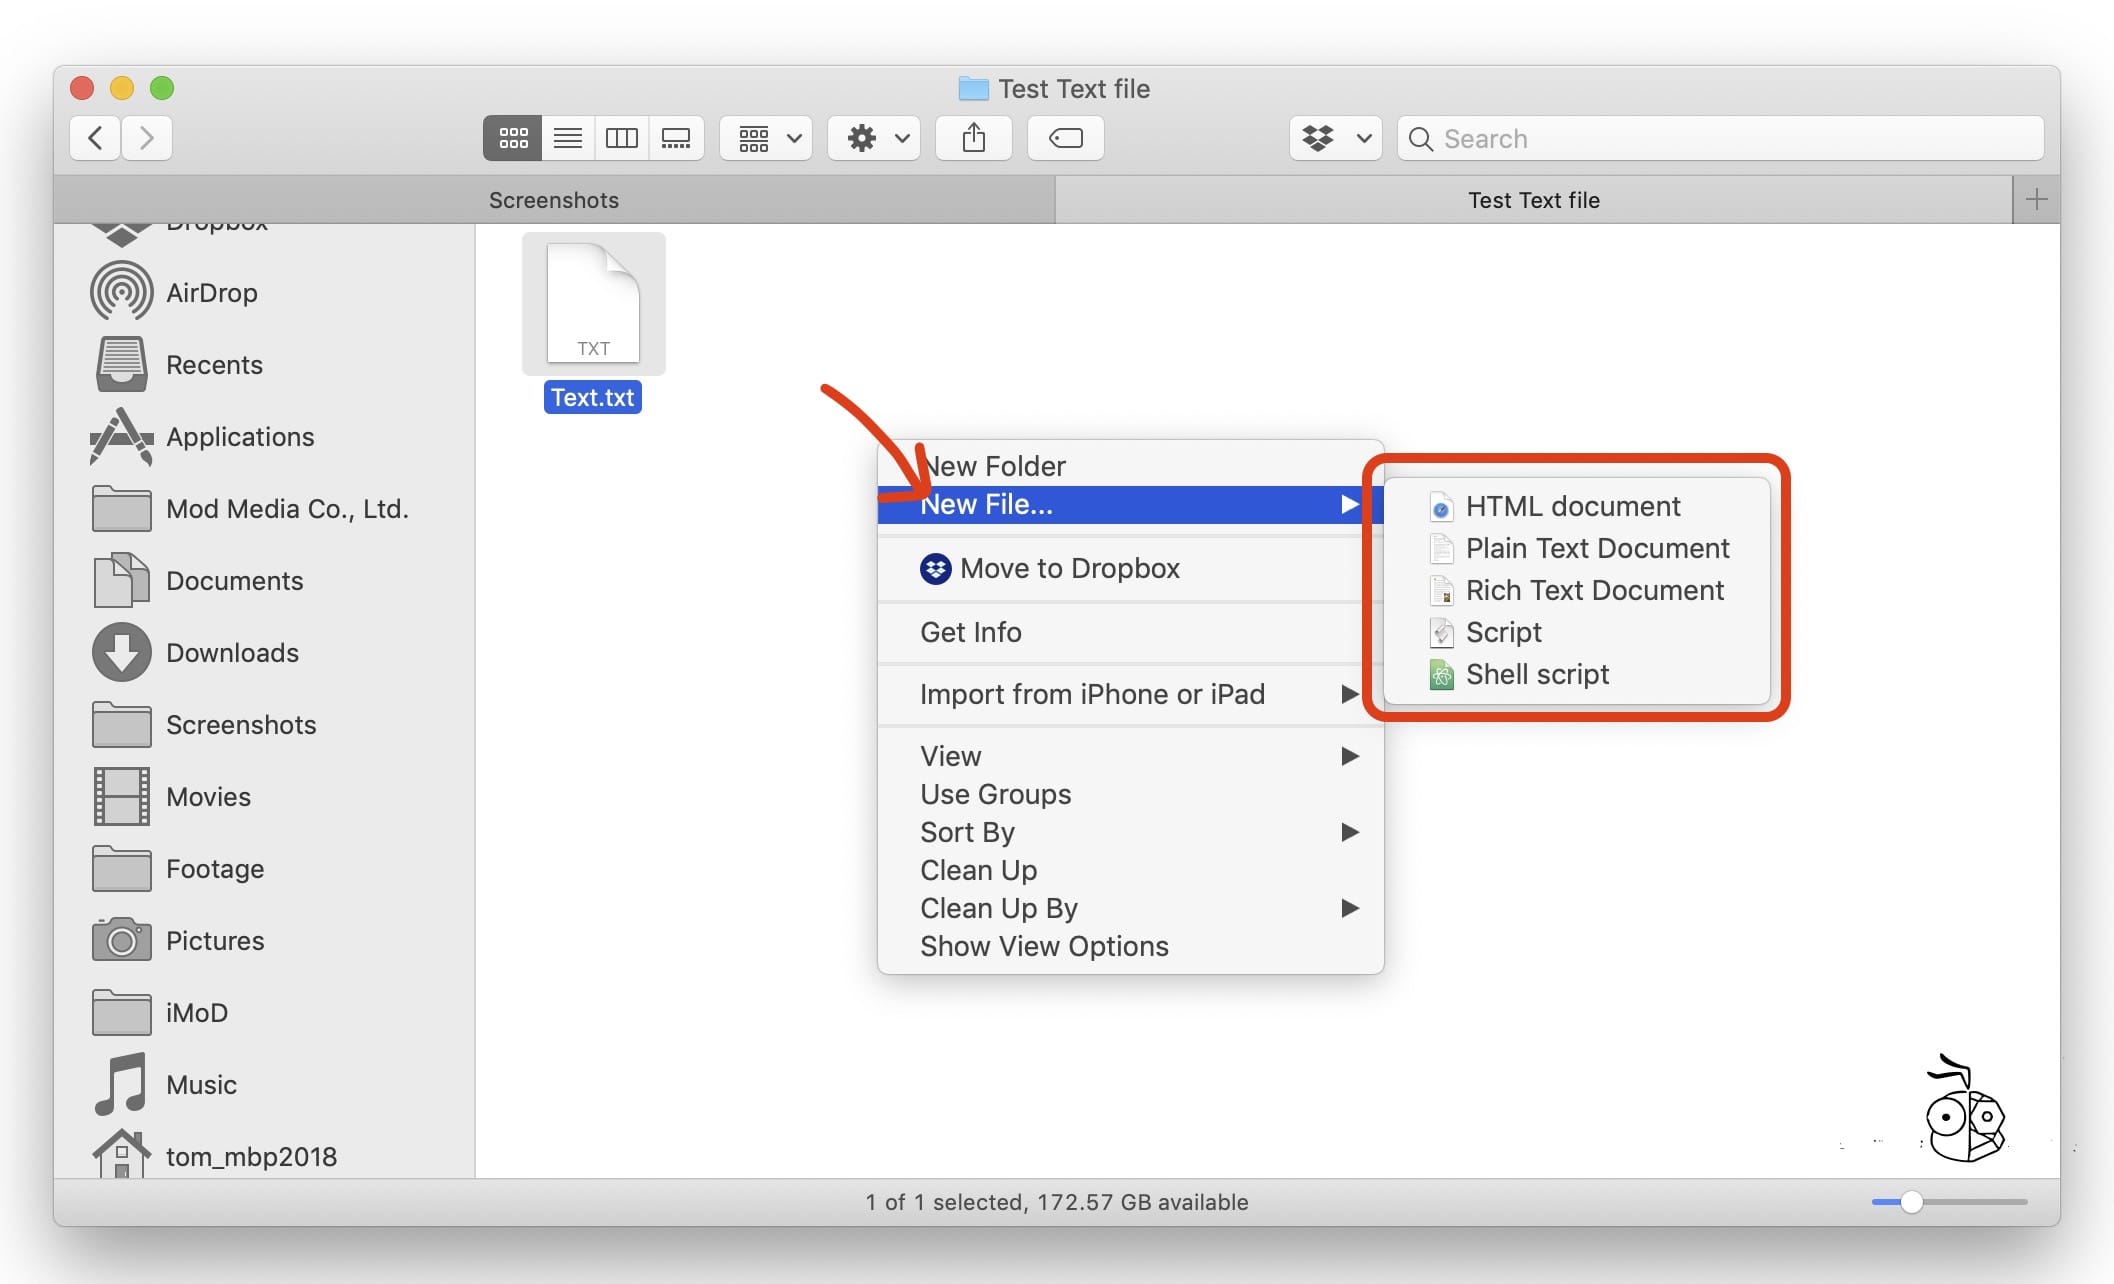Open the Pictures sidebar folder
Viewport: 2114px width, 1284px height.
[x=216, y=940]
